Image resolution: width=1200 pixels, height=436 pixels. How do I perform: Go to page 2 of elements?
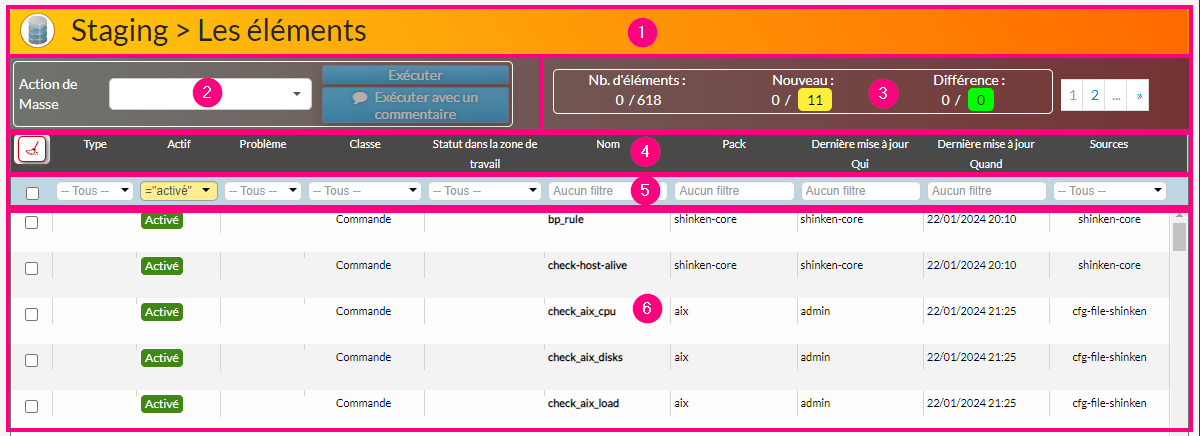1095,95
